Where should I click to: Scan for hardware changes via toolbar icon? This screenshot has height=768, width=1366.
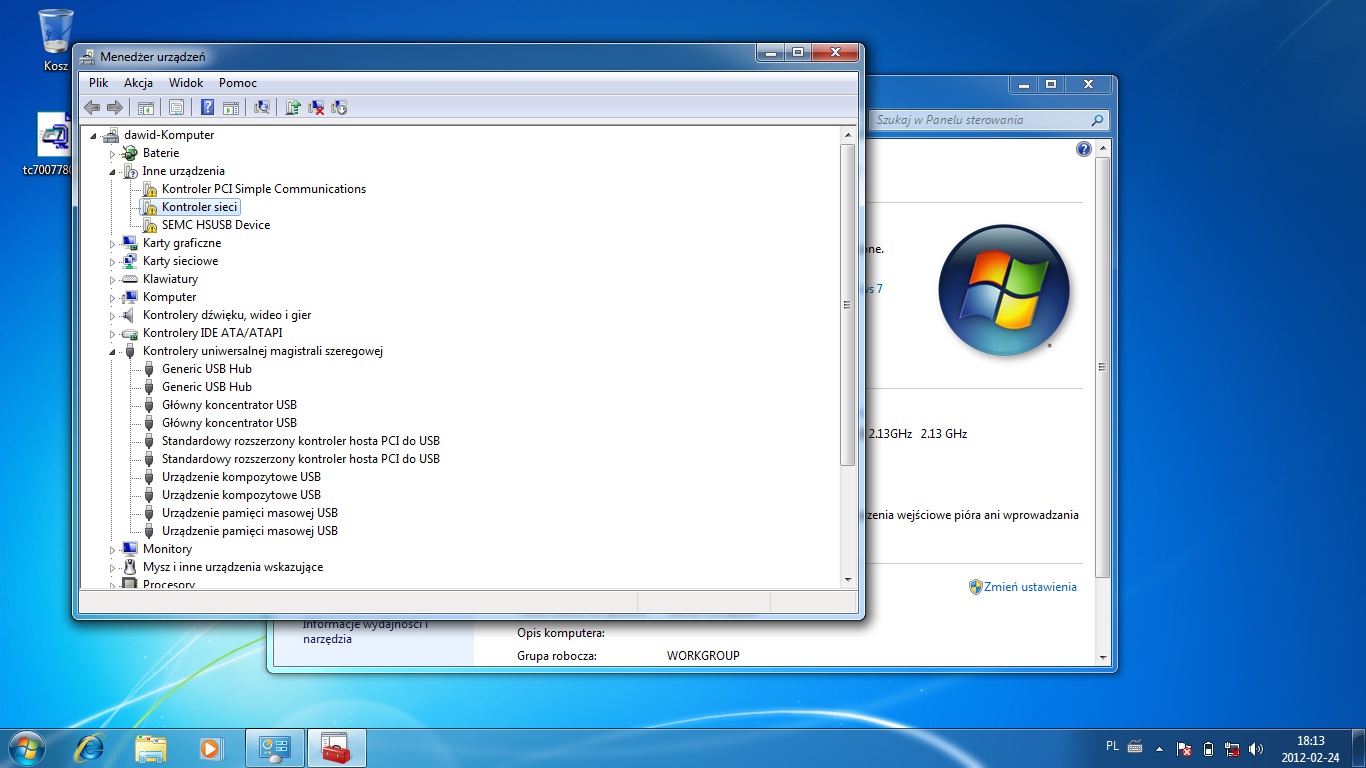262,107
